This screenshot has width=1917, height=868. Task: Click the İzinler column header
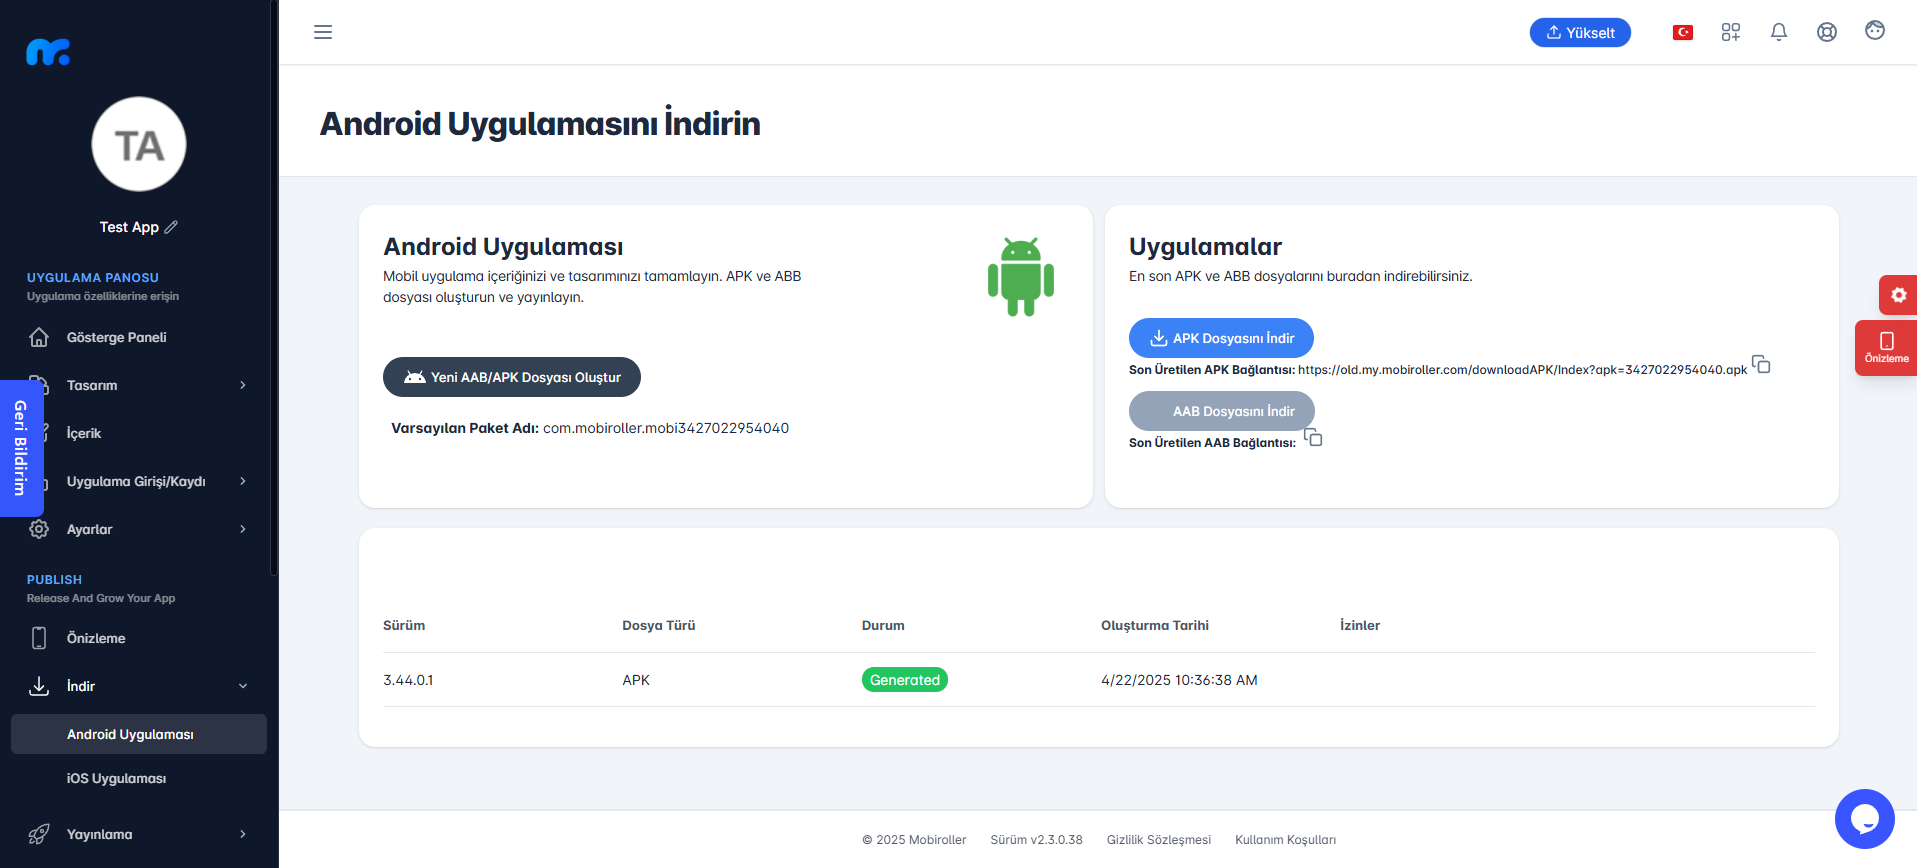[x=1360, y=625]
